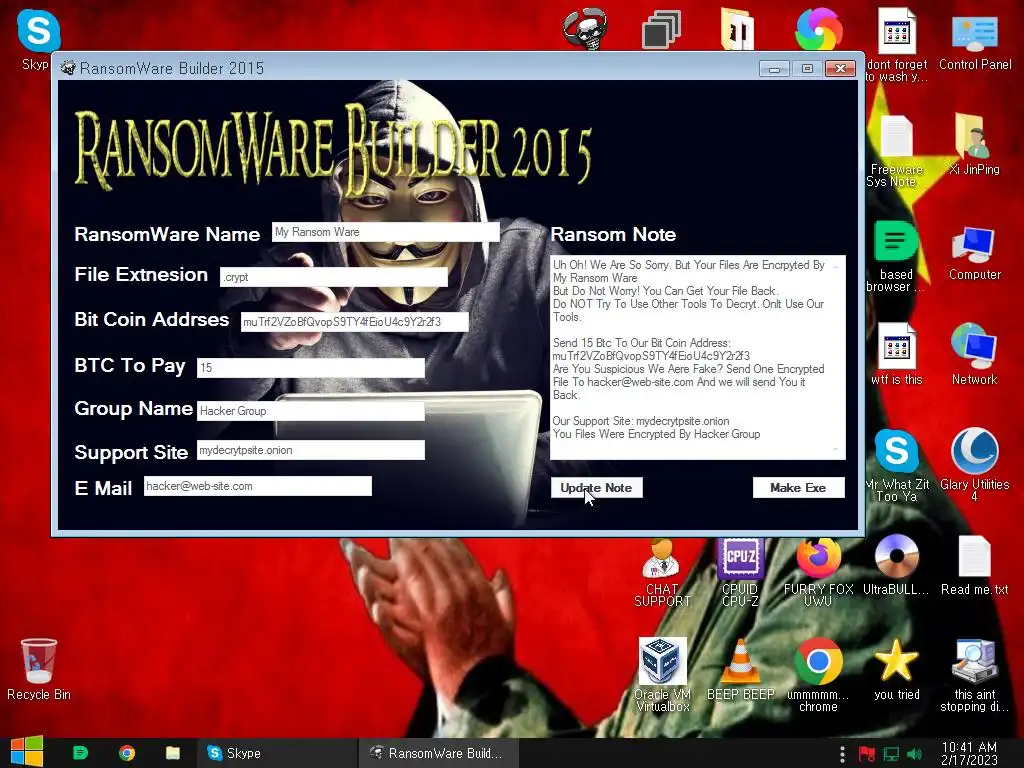Open 'this aint stopping di...' desktop icon
The height and width of the screenshot is (768, 1024).
(x=974, y=675)
